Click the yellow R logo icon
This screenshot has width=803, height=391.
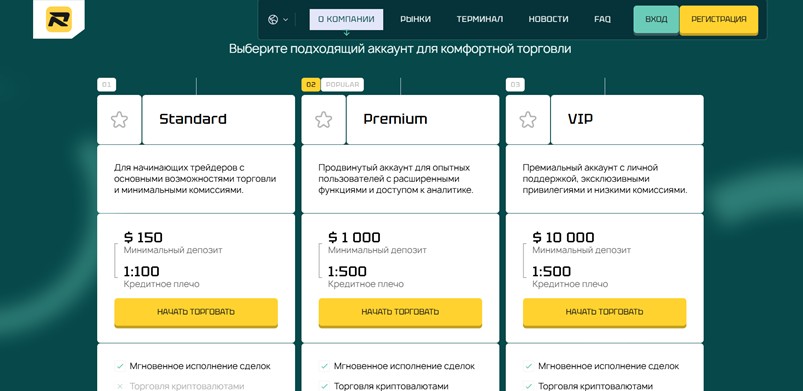click(x=59, y=19)
